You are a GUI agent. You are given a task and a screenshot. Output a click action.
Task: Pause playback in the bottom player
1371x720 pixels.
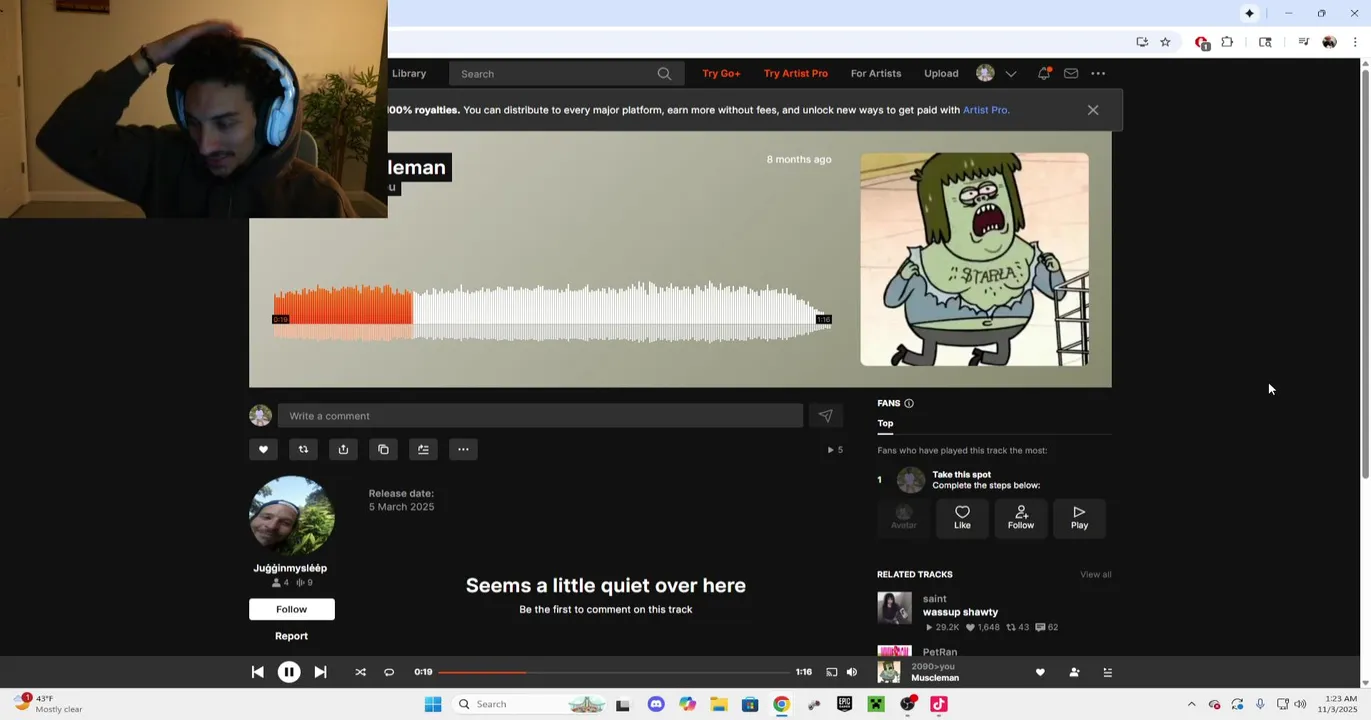[288, 672]
